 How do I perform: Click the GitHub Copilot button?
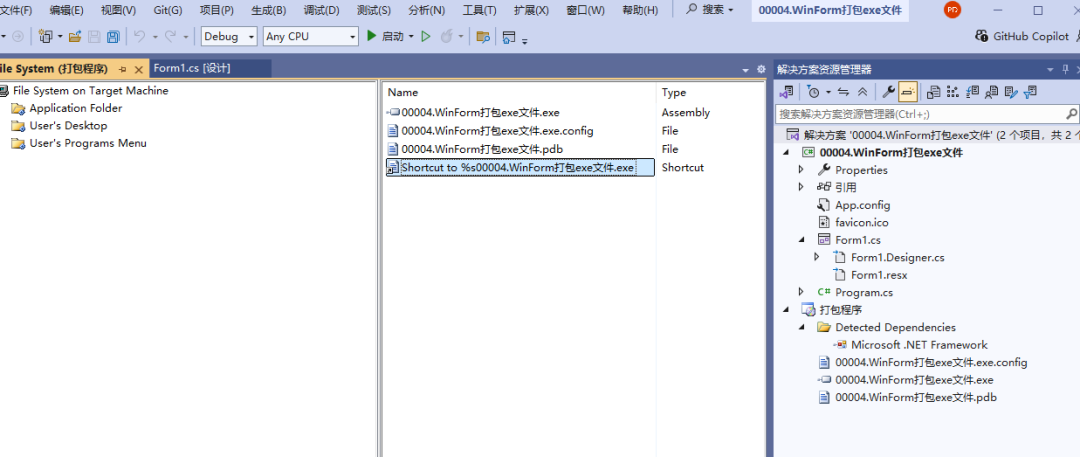pyautogui.click(x=1022, y=37)
